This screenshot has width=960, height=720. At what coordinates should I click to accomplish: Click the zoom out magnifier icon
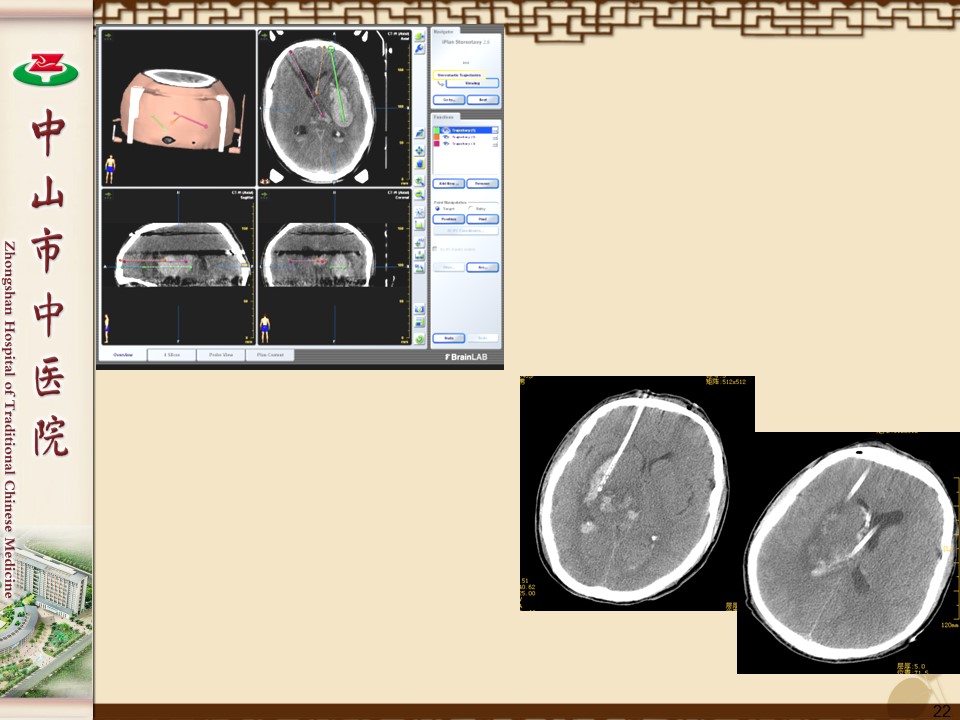[x=419, y=195]
